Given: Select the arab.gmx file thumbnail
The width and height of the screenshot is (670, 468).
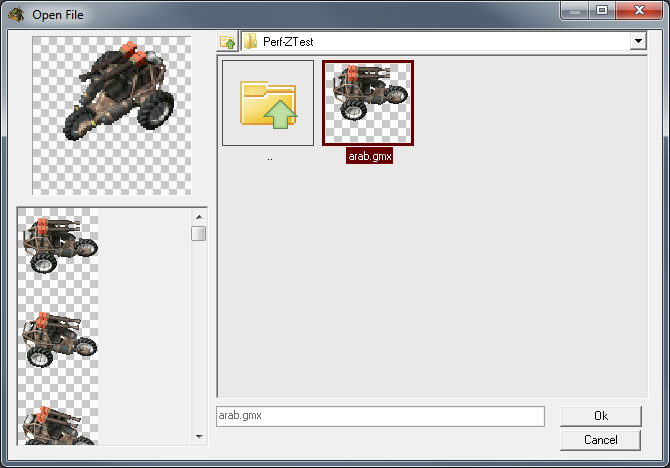Looking at the screenshot, I should [368, 103].
